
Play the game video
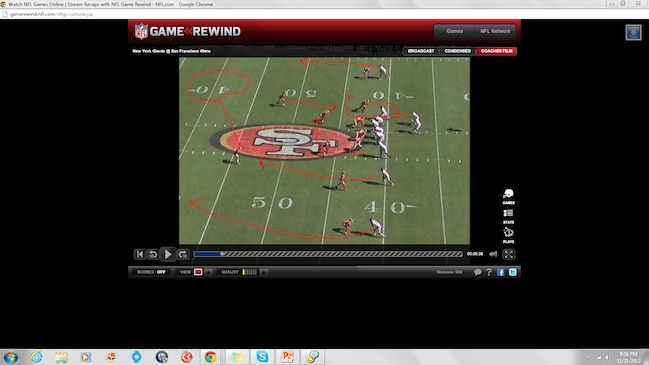(168, 254)
